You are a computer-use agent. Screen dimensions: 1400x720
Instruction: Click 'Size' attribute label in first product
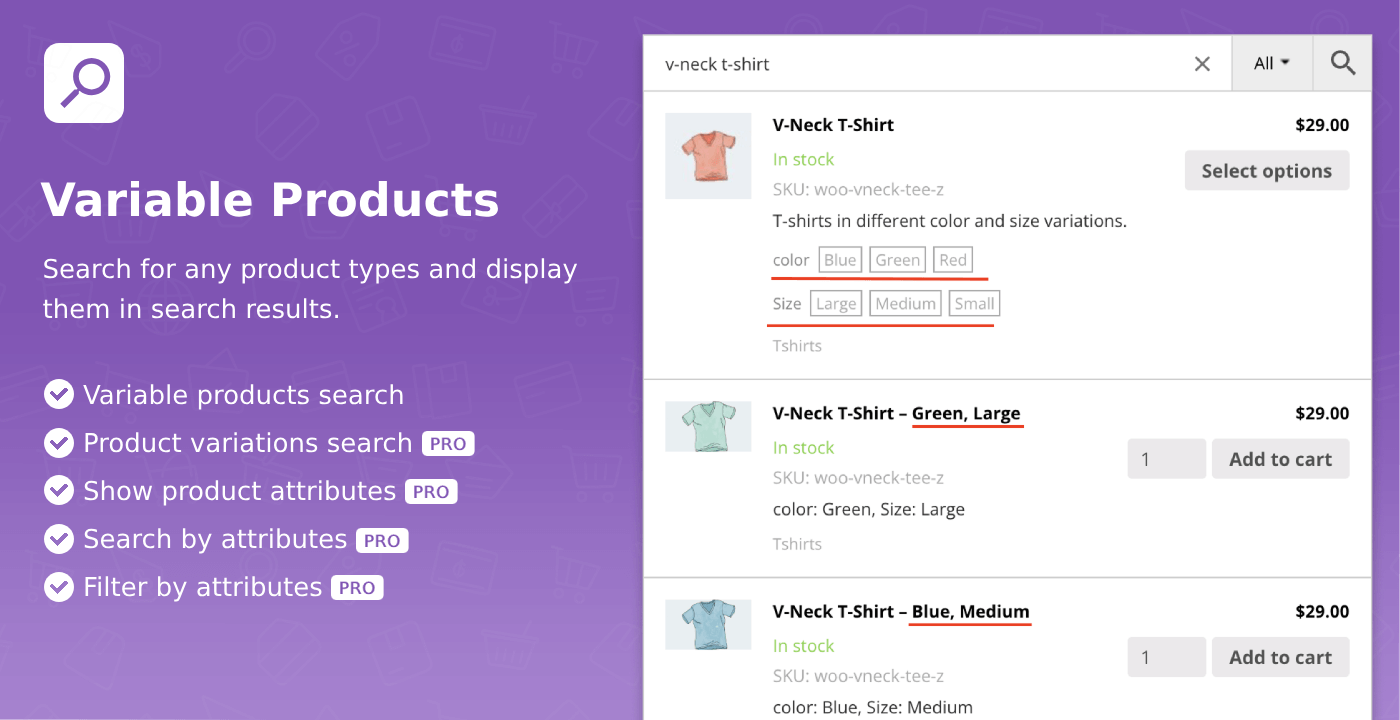click(787, 304)
